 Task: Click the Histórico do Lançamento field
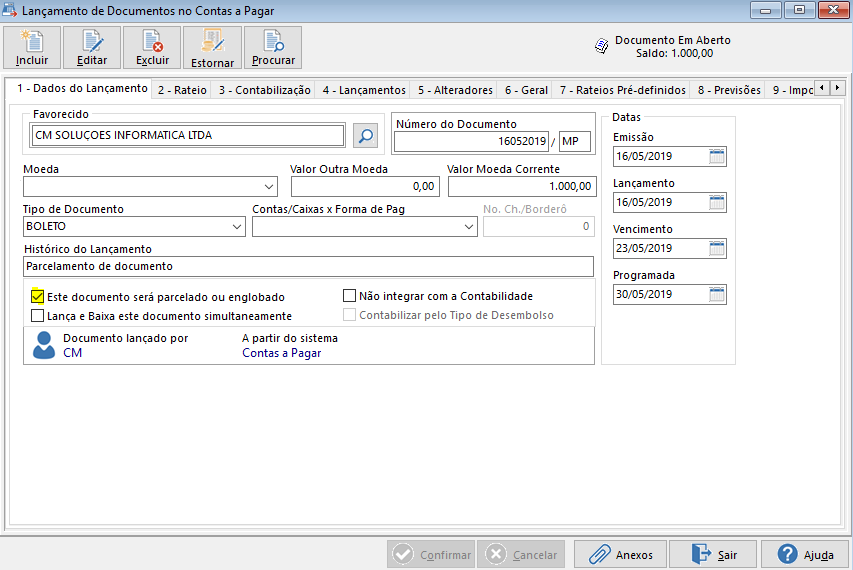308,267
